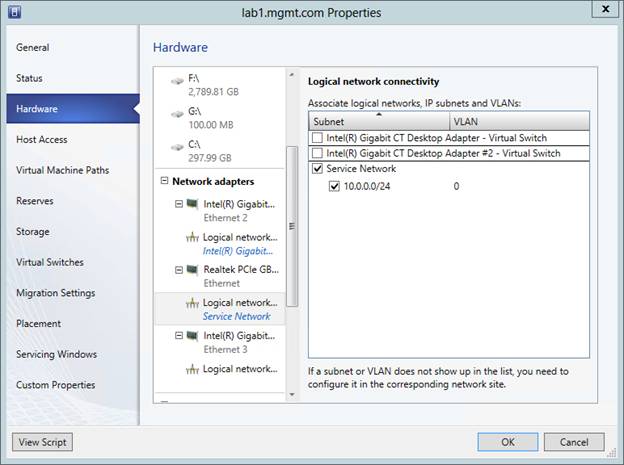Collapse the Network adapters section
Image resolution: width=624 pixels, height=465 pixels.
tap(164, 181)
